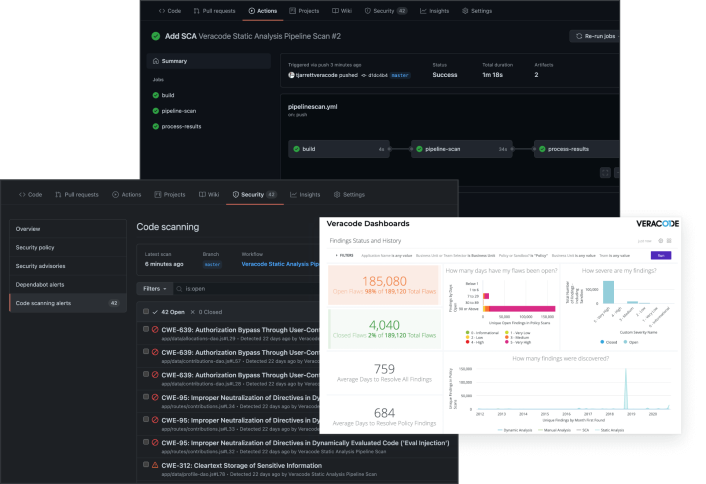Expand FILTERS in Veracode dashboard

(x=344, y=255)
